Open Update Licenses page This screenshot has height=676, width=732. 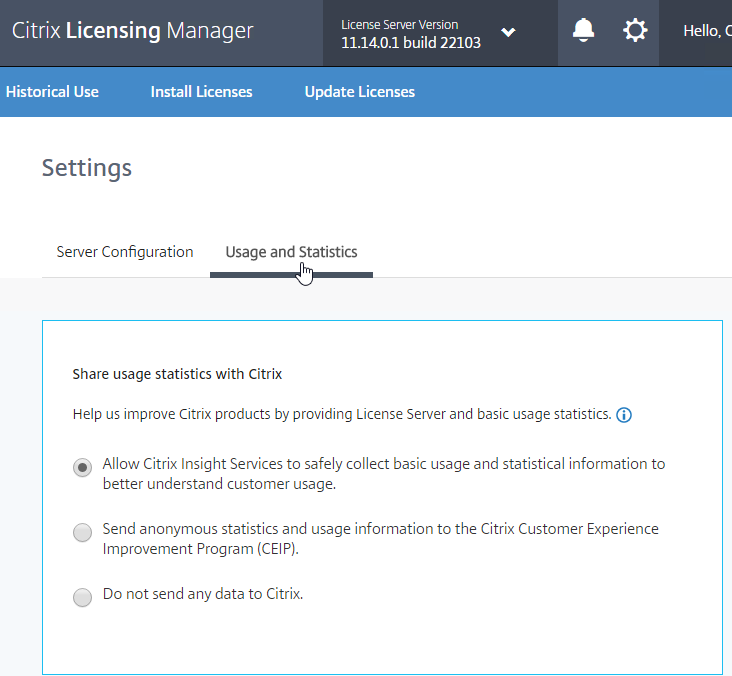click(x=359, y=92)
